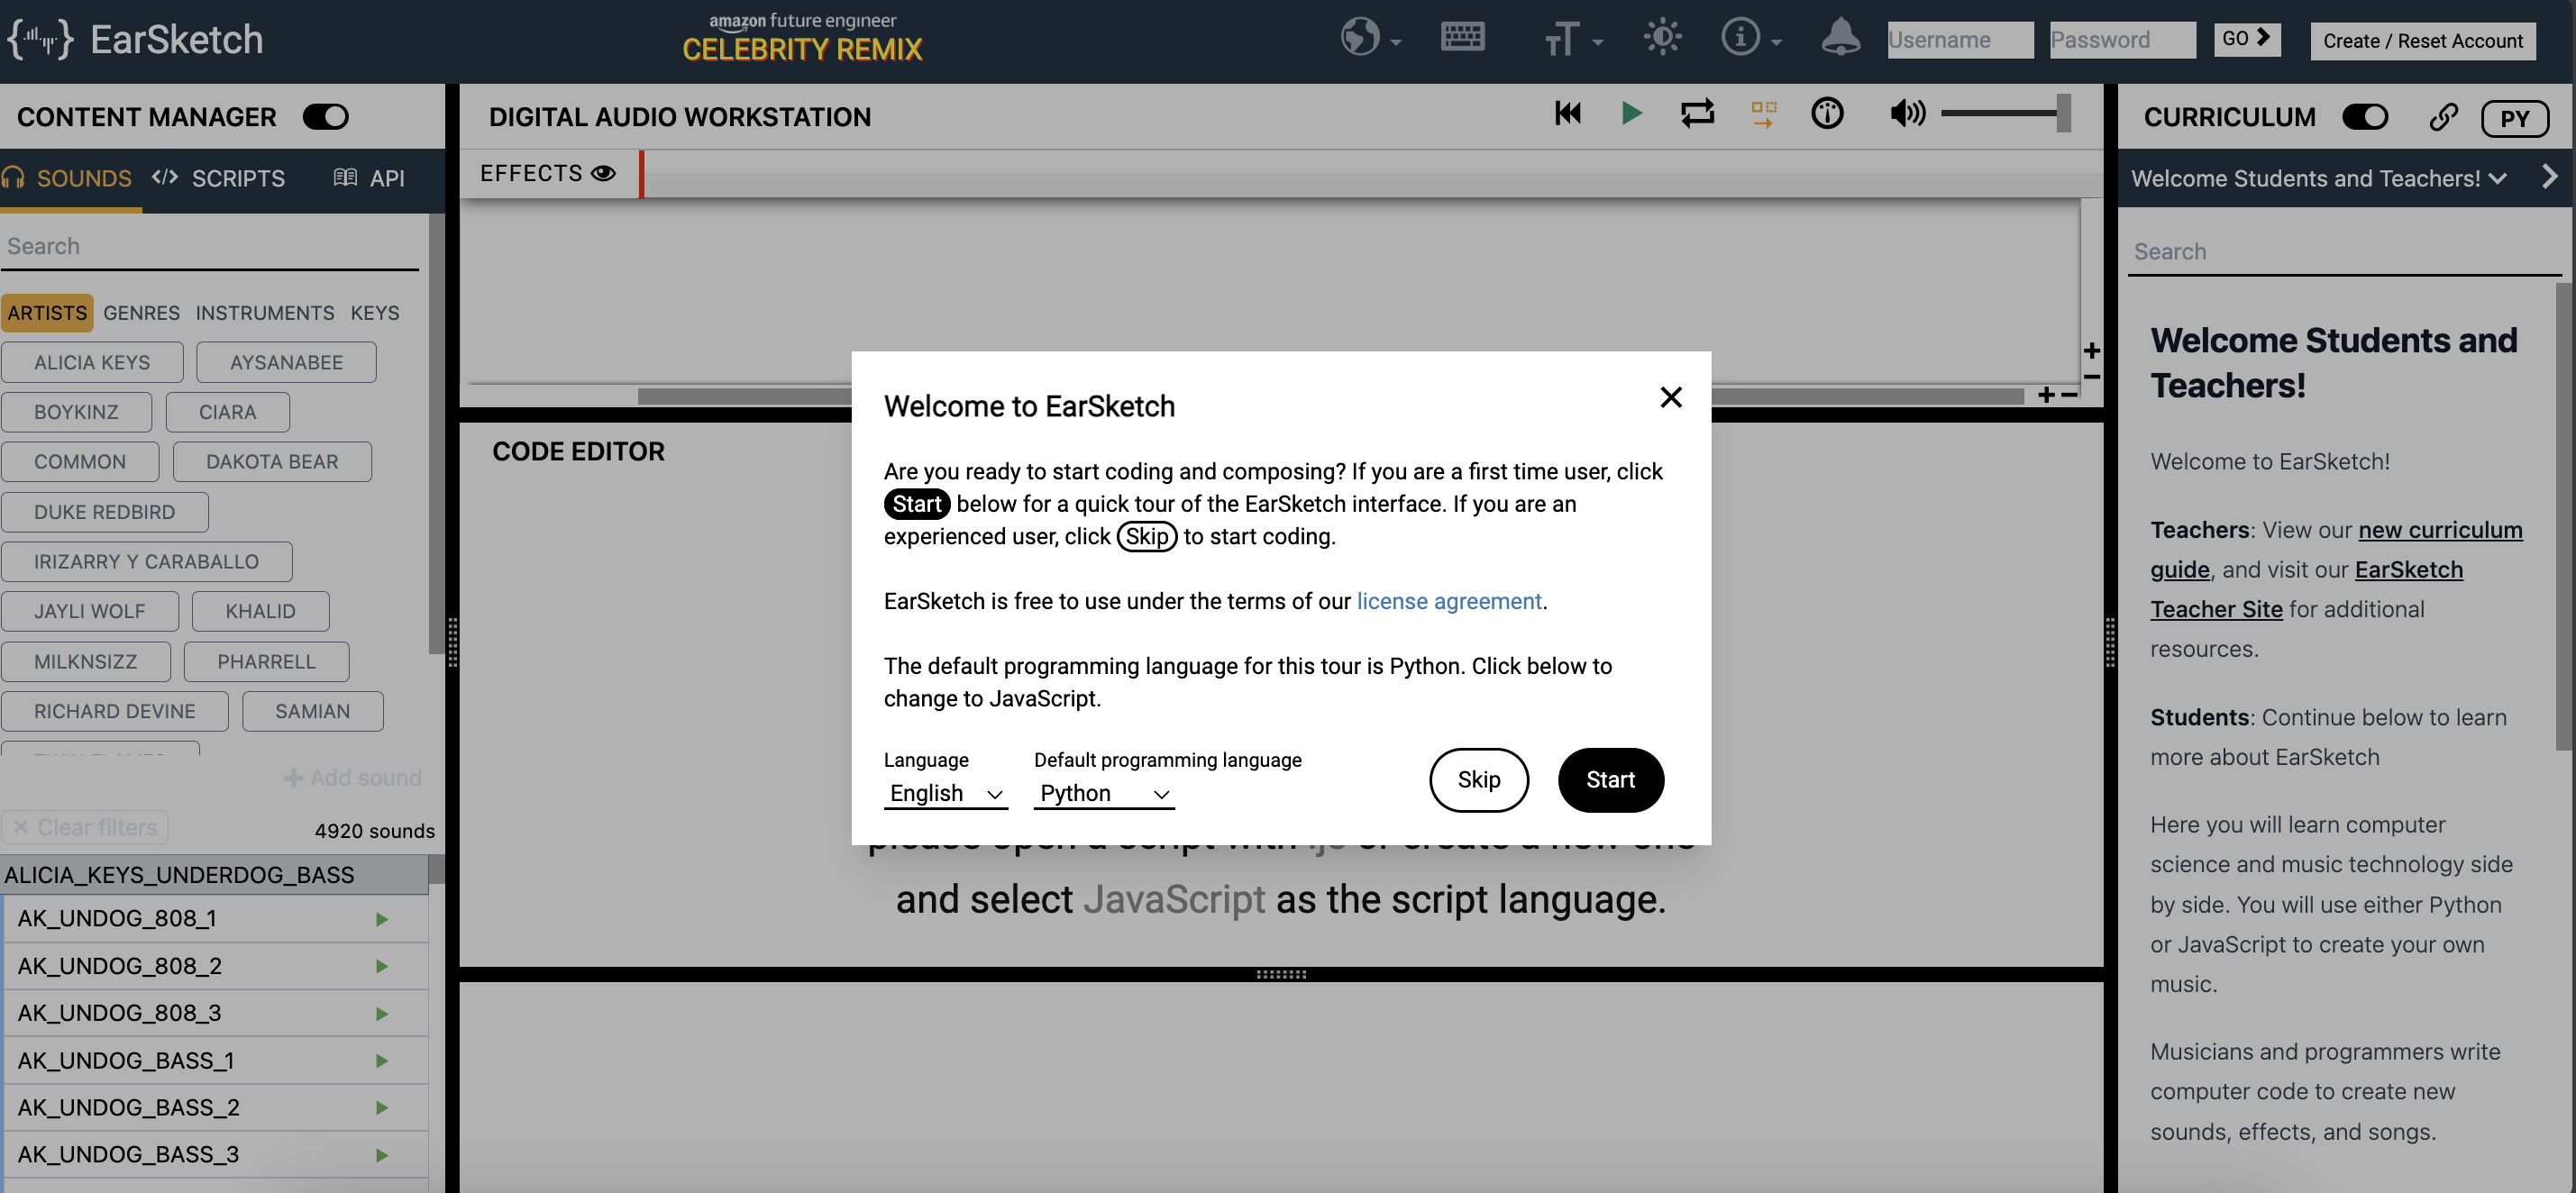The width and height of the screenshot is (2576, 1193).
Task: Open notifications bell icon
Action: [x=1840, y=38]
